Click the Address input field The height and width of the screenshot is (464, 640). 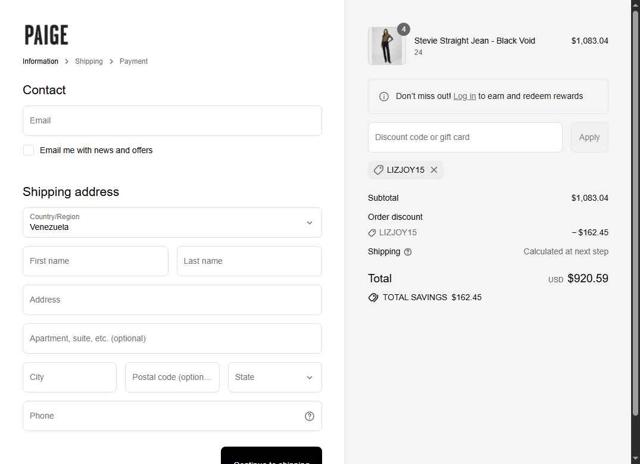pos(172,300)
